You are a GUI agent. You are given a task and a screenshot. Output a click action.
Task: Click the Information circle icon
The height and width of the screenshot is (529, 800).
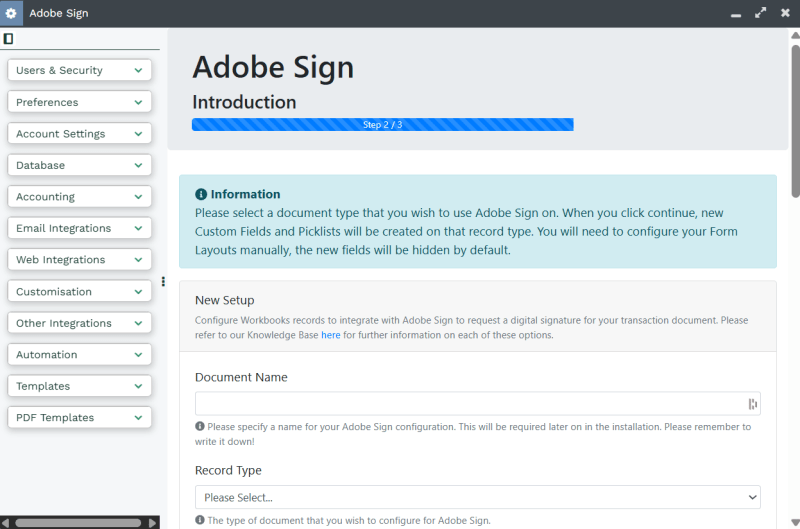201,194
